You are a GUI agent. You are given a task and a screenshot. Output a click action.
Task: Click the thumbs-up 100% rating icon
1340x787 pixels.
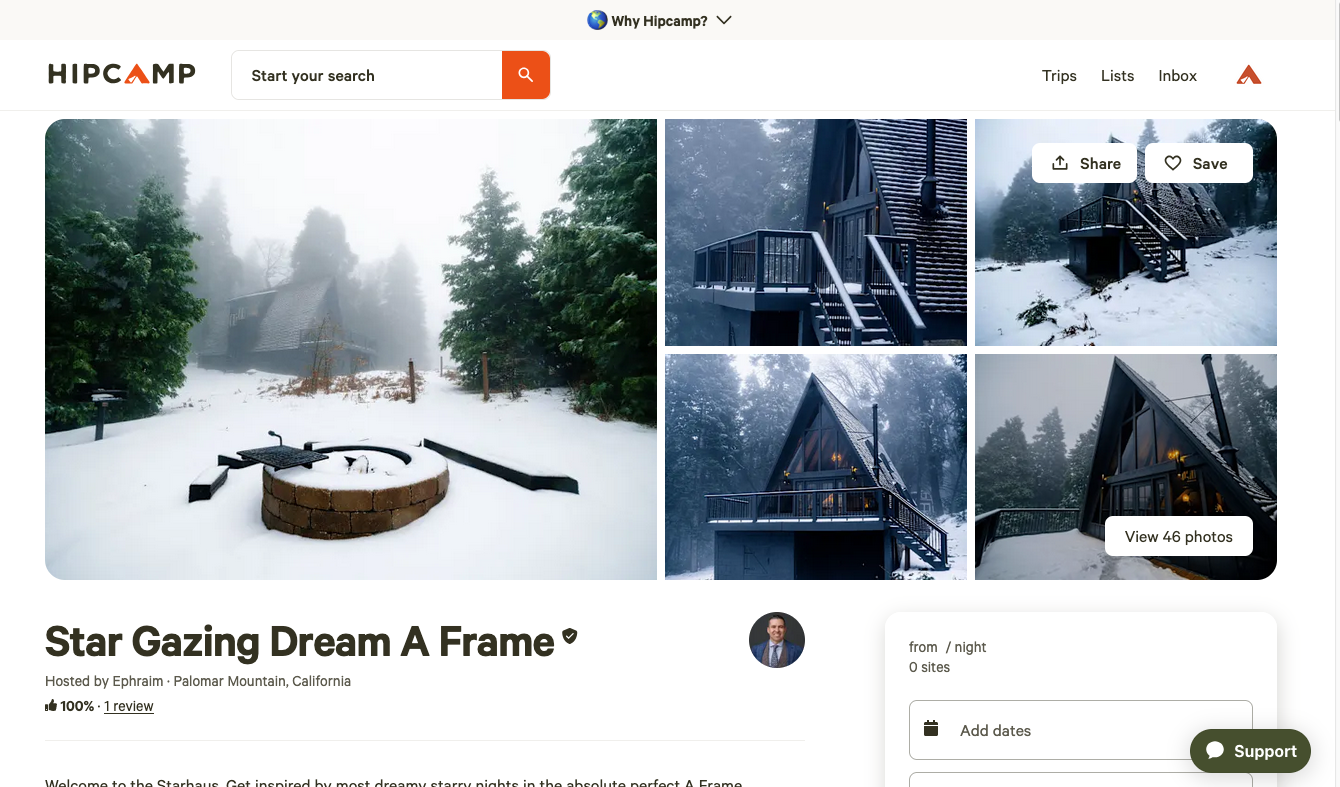pos(51,706)
